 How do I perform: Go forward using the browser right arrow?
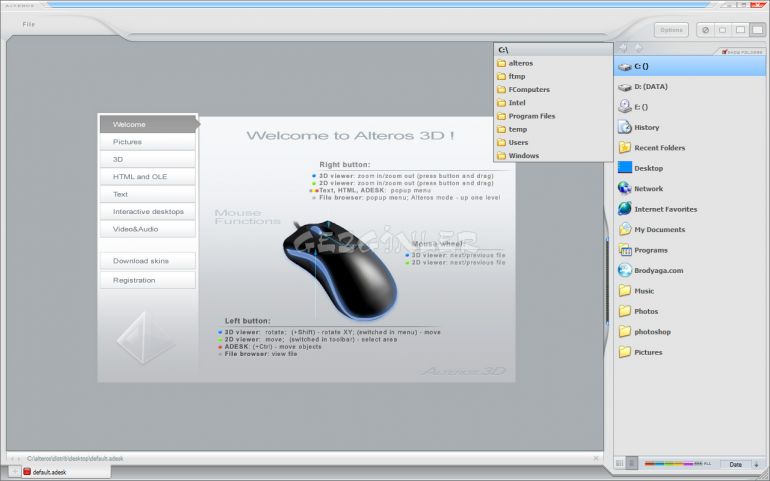click(x=638, y=48)
